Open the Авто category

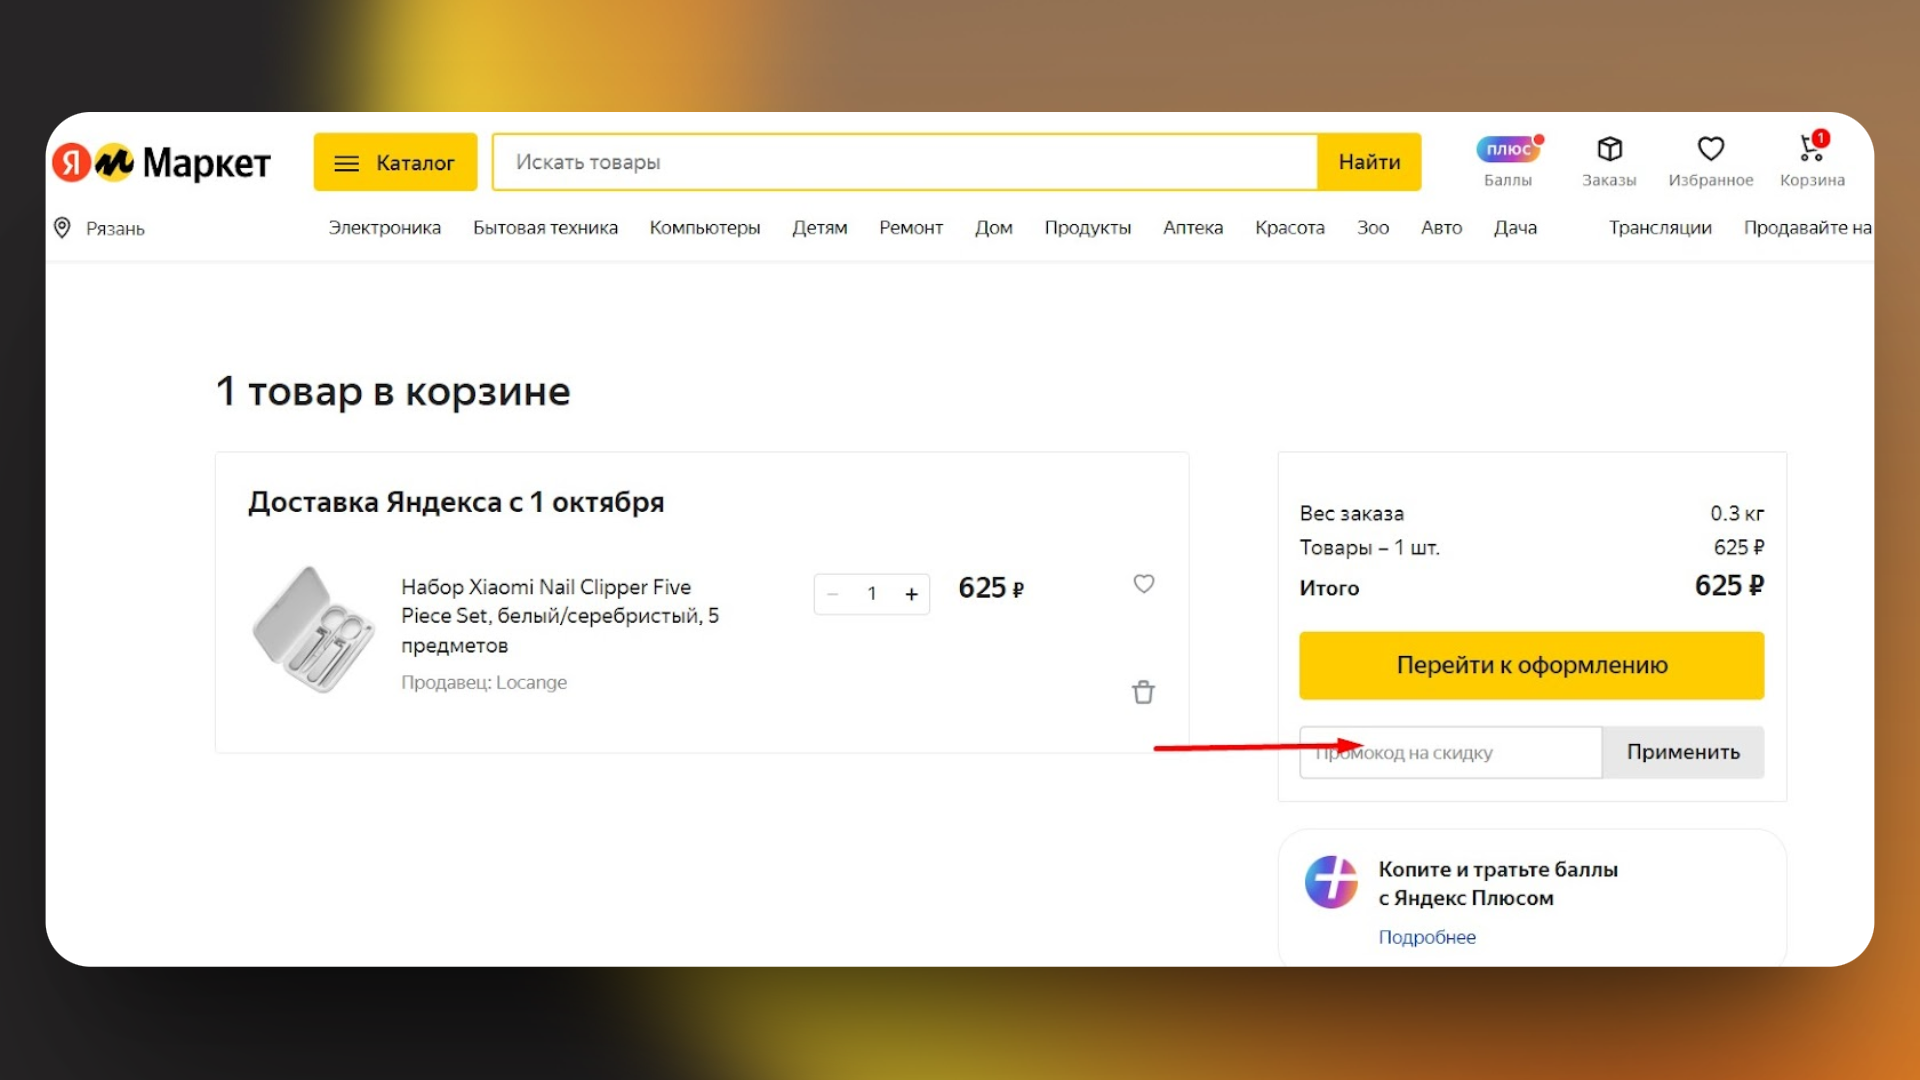(x=1442, y=228)
